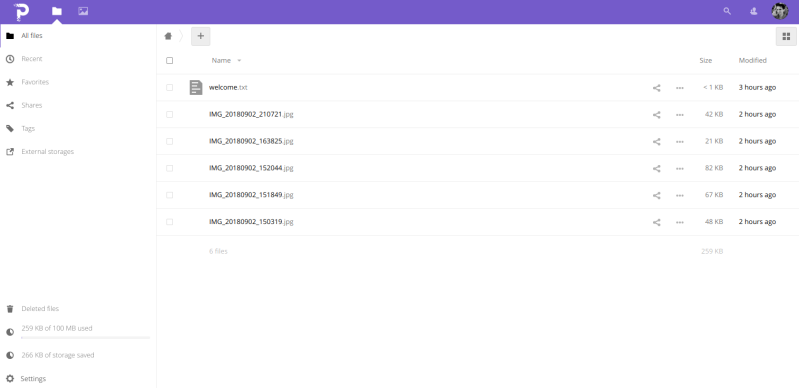Click 259 KB of 100 MB used
The height and width of the screenshot is (388, 799).
click(57, 328)
